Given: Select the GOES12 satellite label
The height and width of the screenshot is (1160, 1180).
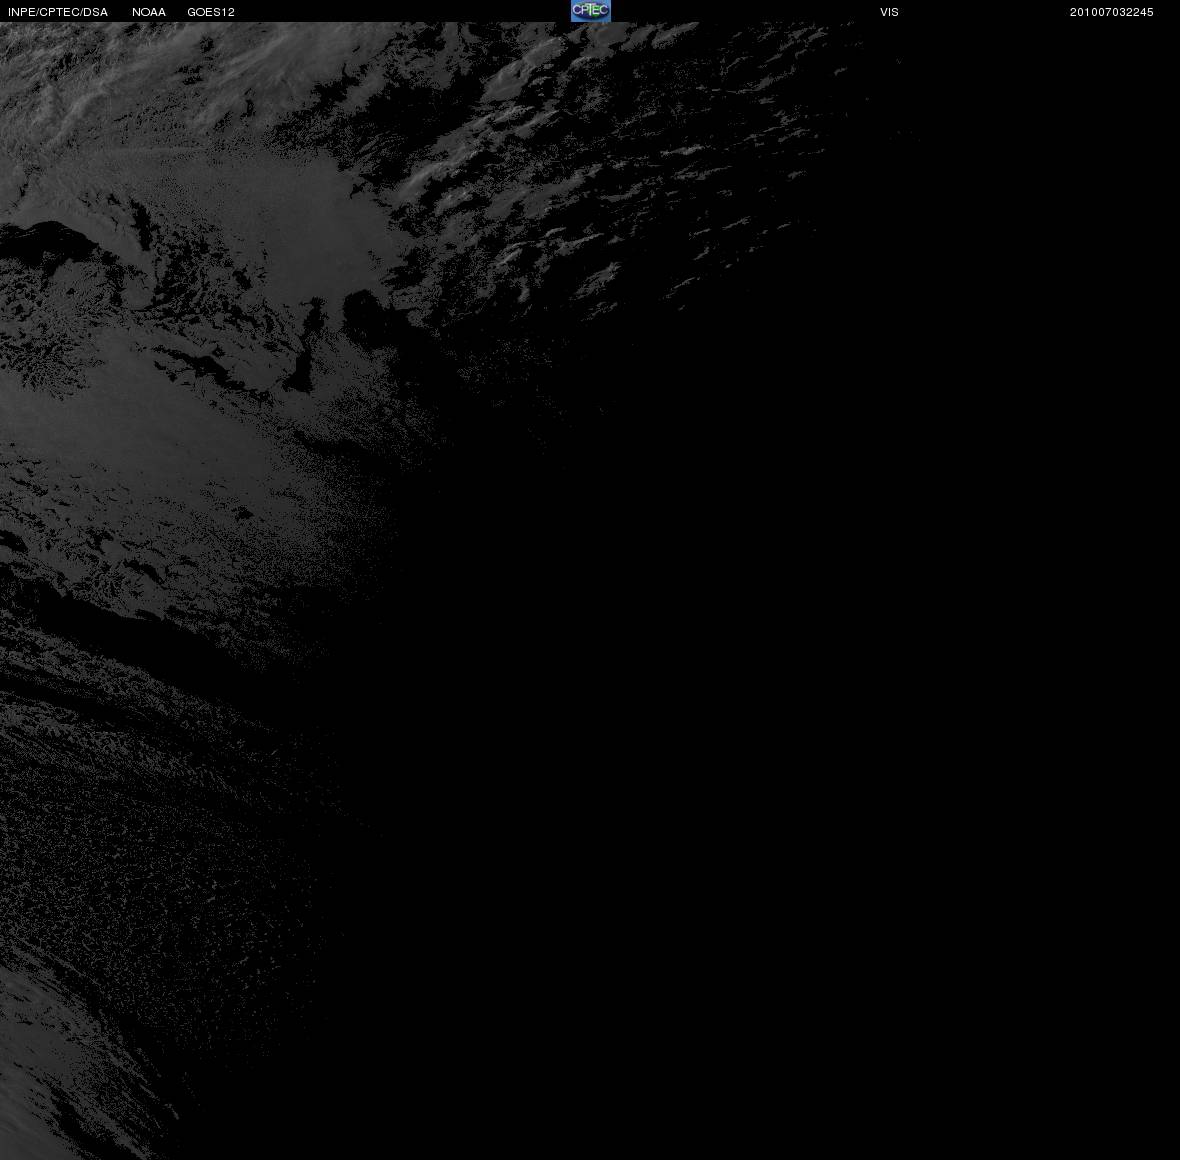Looking at the screenshot, I should point(211,12).
